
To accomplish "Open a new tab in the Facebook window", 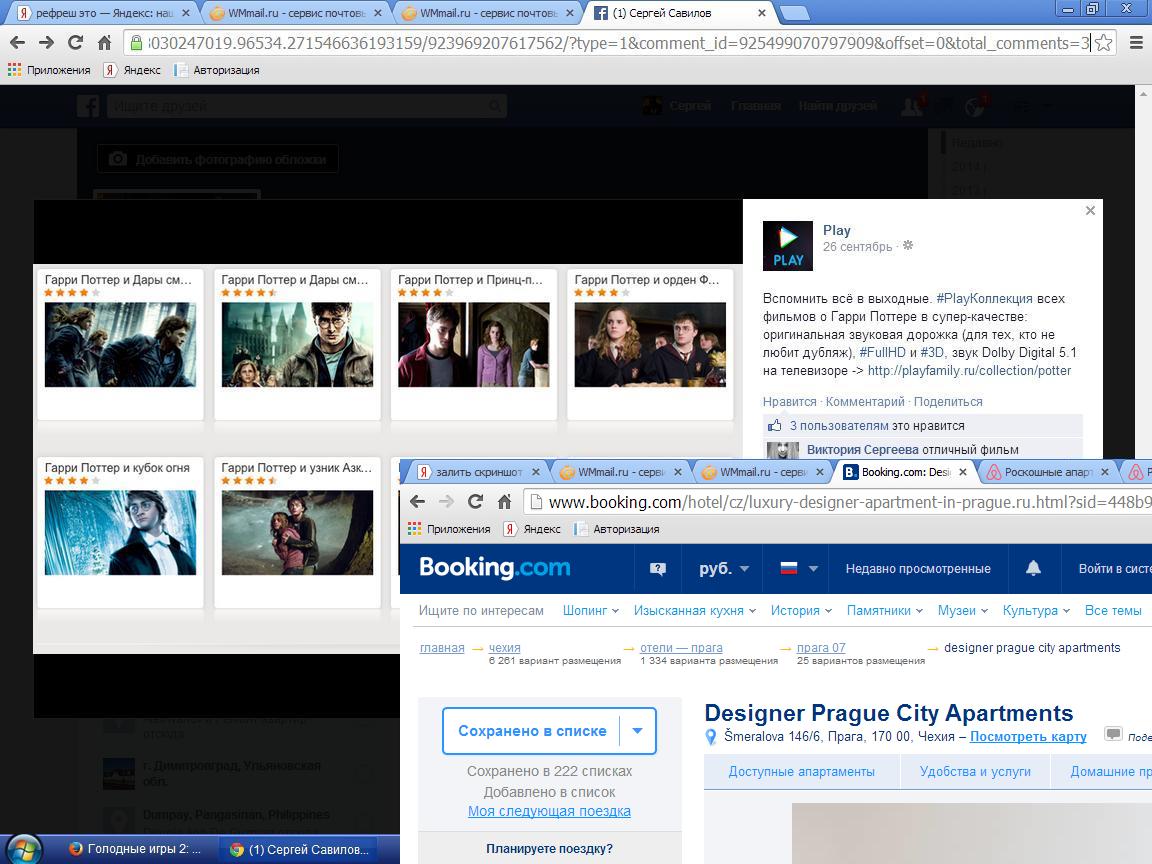I will point(794,12).
